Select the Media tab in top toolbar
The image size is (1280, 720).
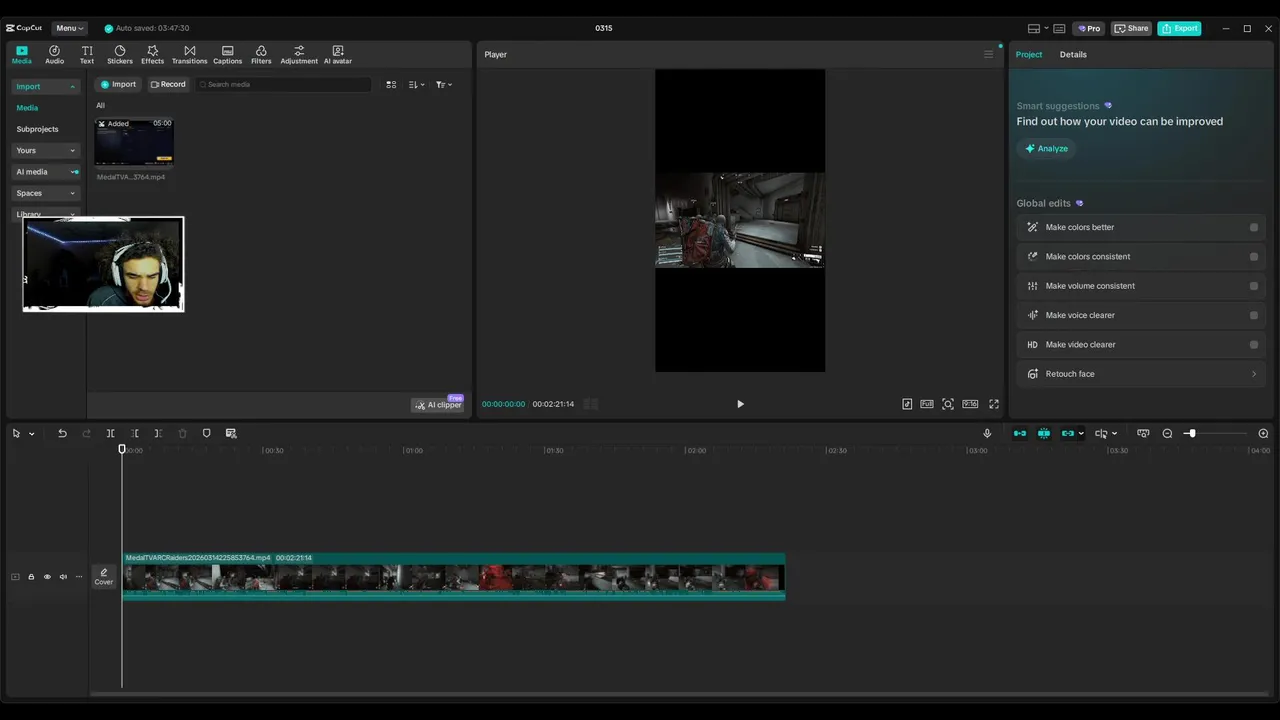point(21,54)
